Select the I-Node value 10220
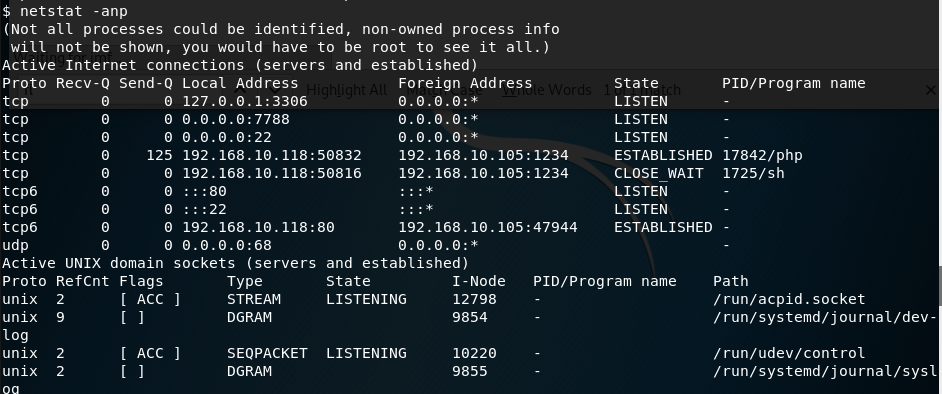The image size is (942, 394). (x=475, y=353)
